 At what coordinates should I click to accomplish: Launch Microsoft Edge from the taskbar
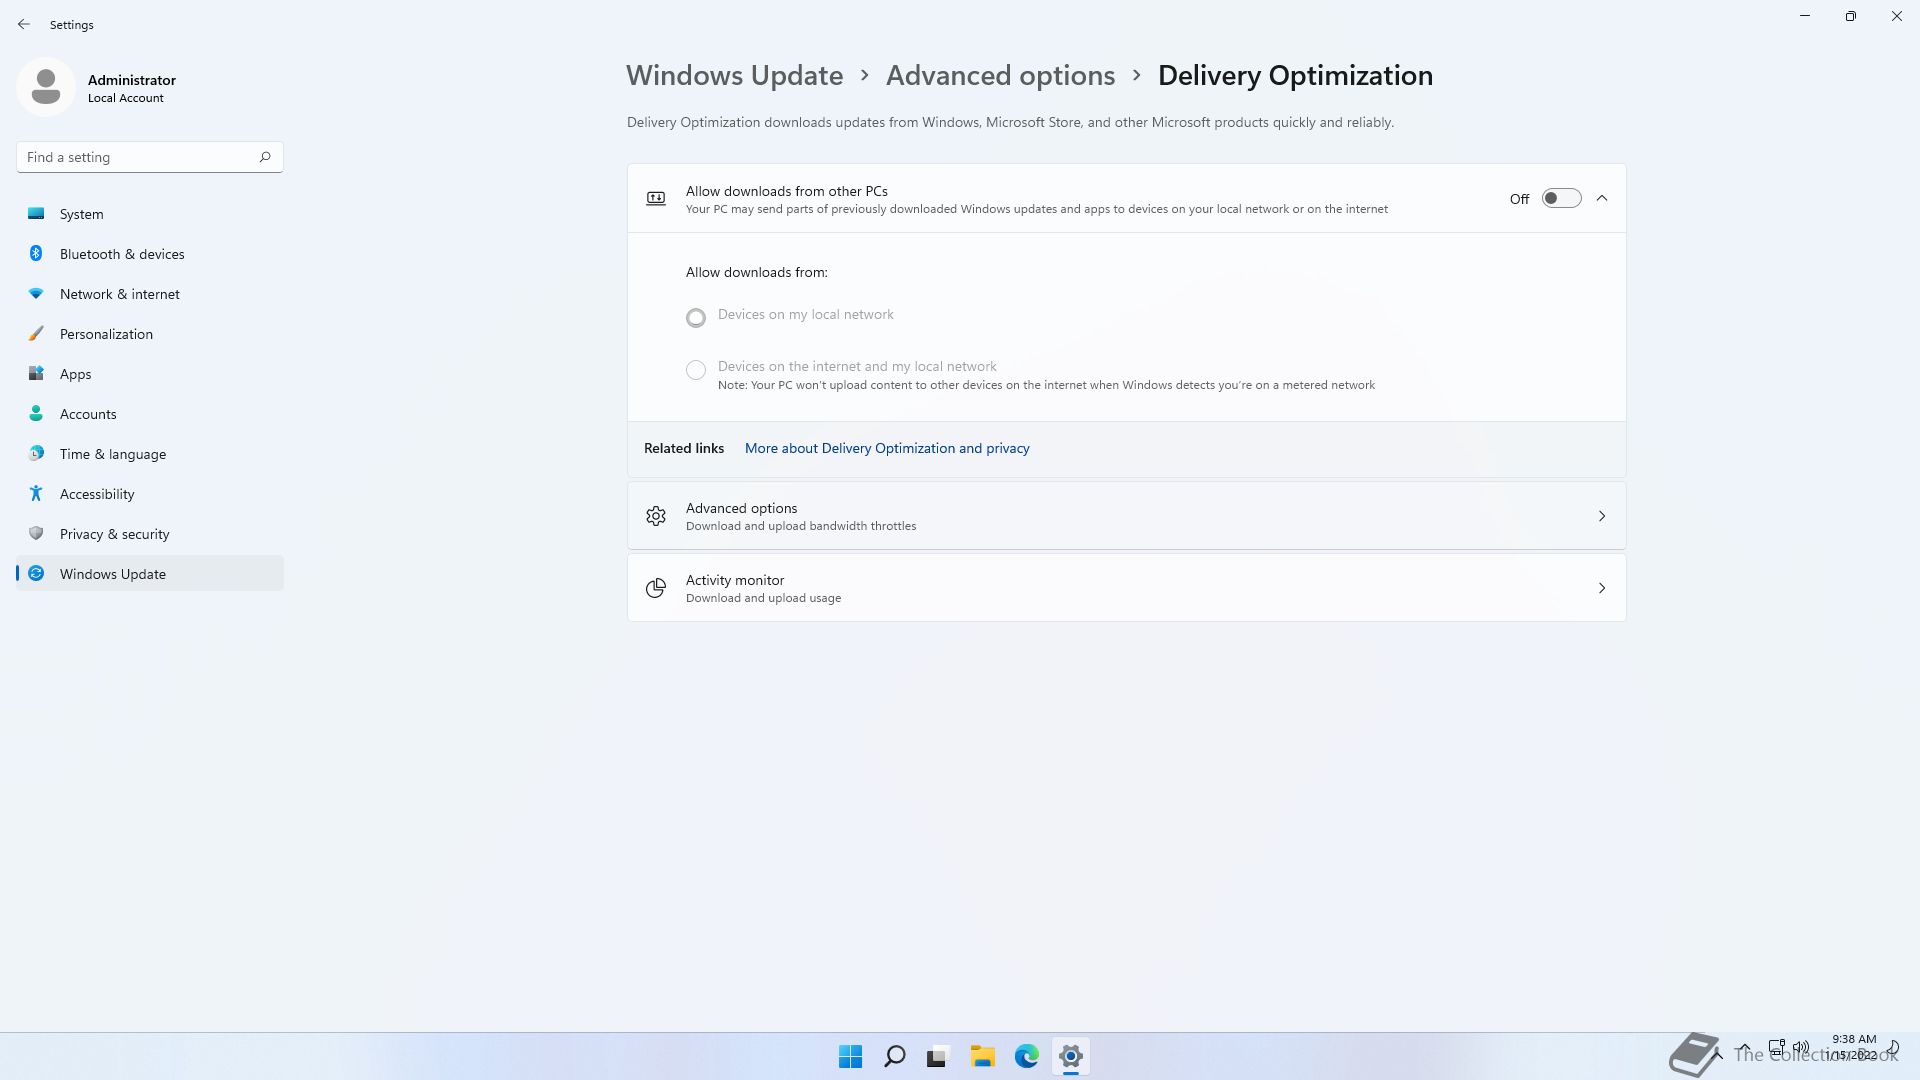pyautogui.click(x=1027, y=1056)
